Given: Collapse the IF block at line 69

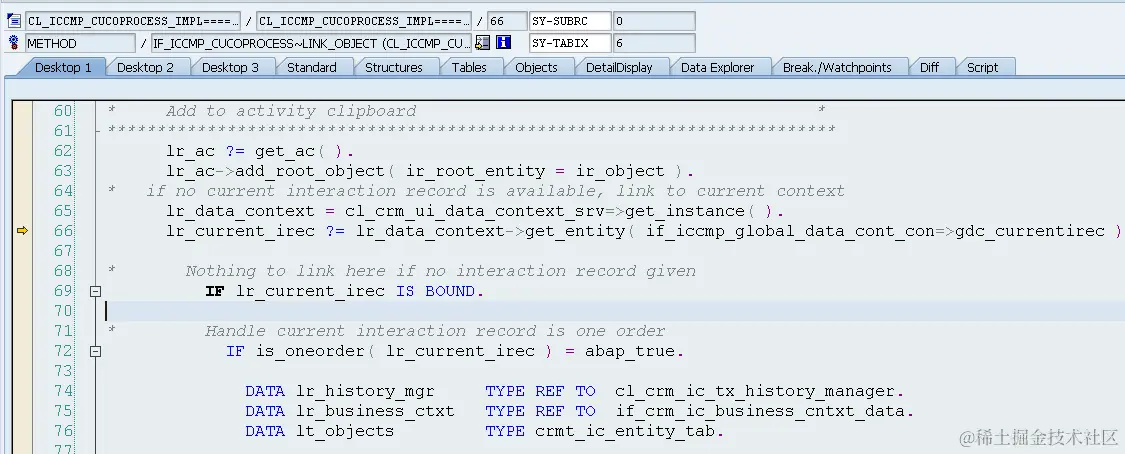Looking at the screenshot, I should coord(95,291).
